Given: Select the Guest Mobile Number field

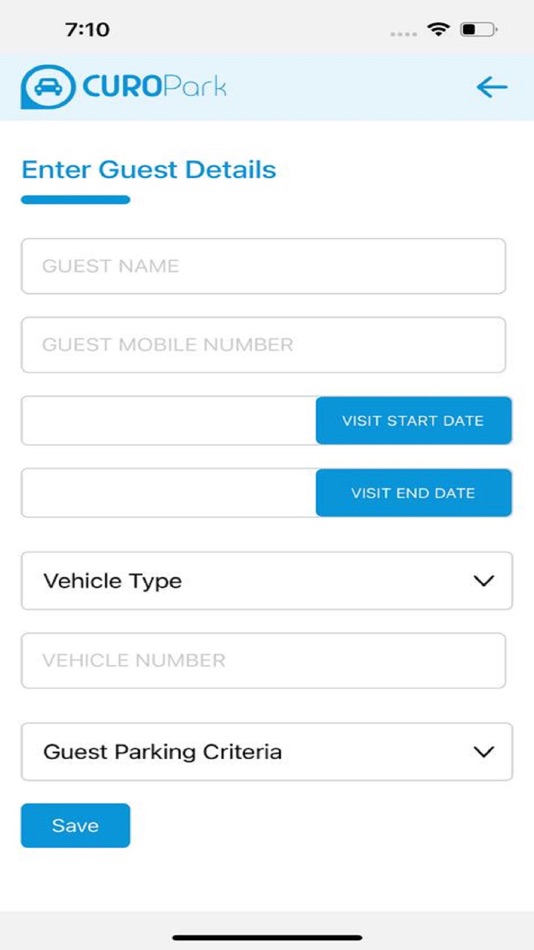Looking at the screenshot, I should (x=263, y=345).
